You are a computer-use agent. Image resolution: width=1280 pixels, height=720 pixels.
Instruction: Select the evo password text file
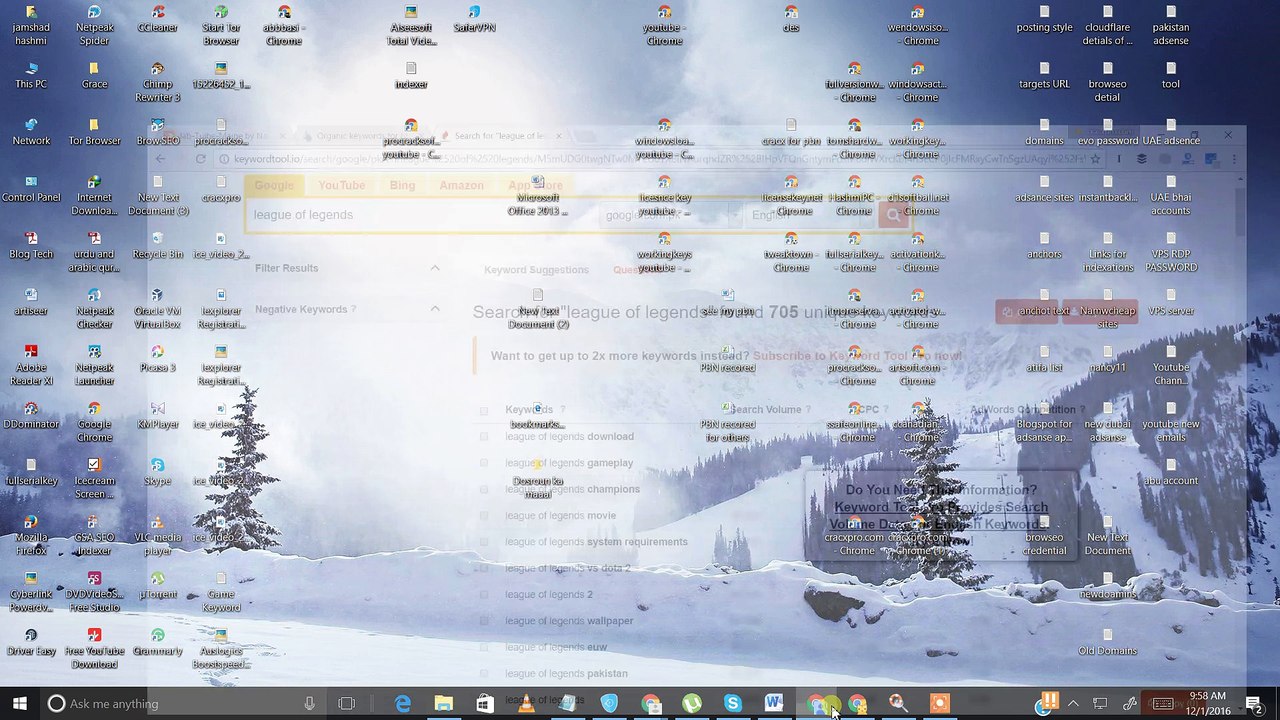pos(1108,133)
